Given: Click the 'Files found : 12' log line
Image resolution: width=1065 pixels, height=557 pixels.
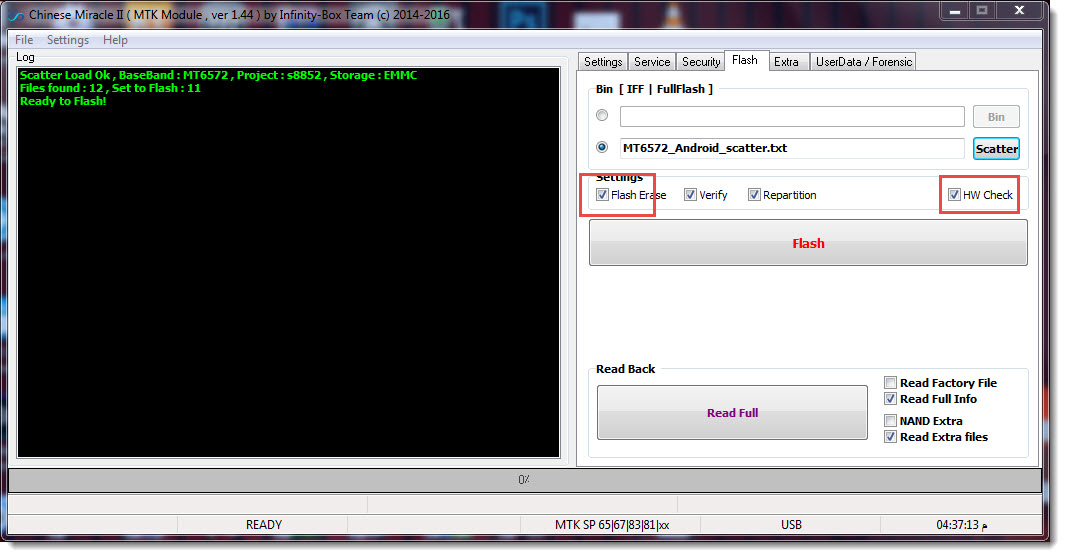Looking at the screenshot, I should pos(110,88).
